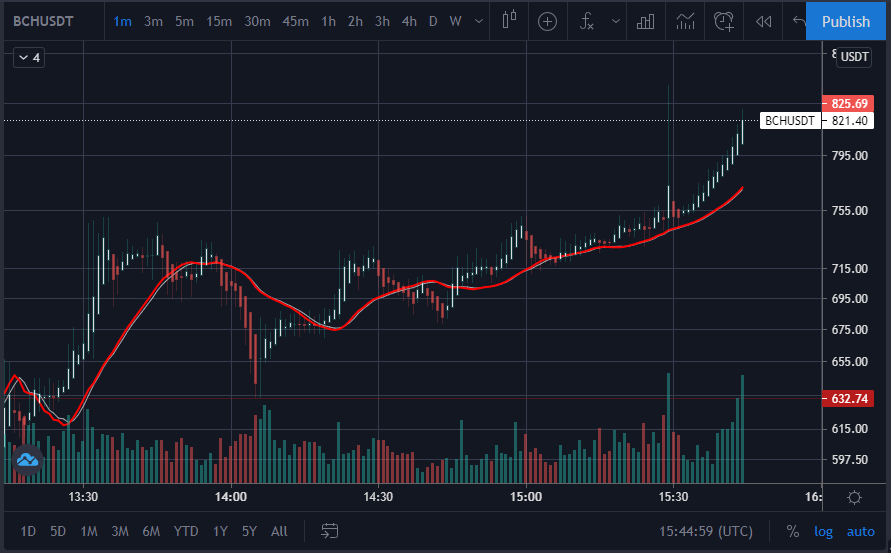Click the TradingView cloud logo icon
The width and height of the screenshot is (891, 553).
click(27, 460)
